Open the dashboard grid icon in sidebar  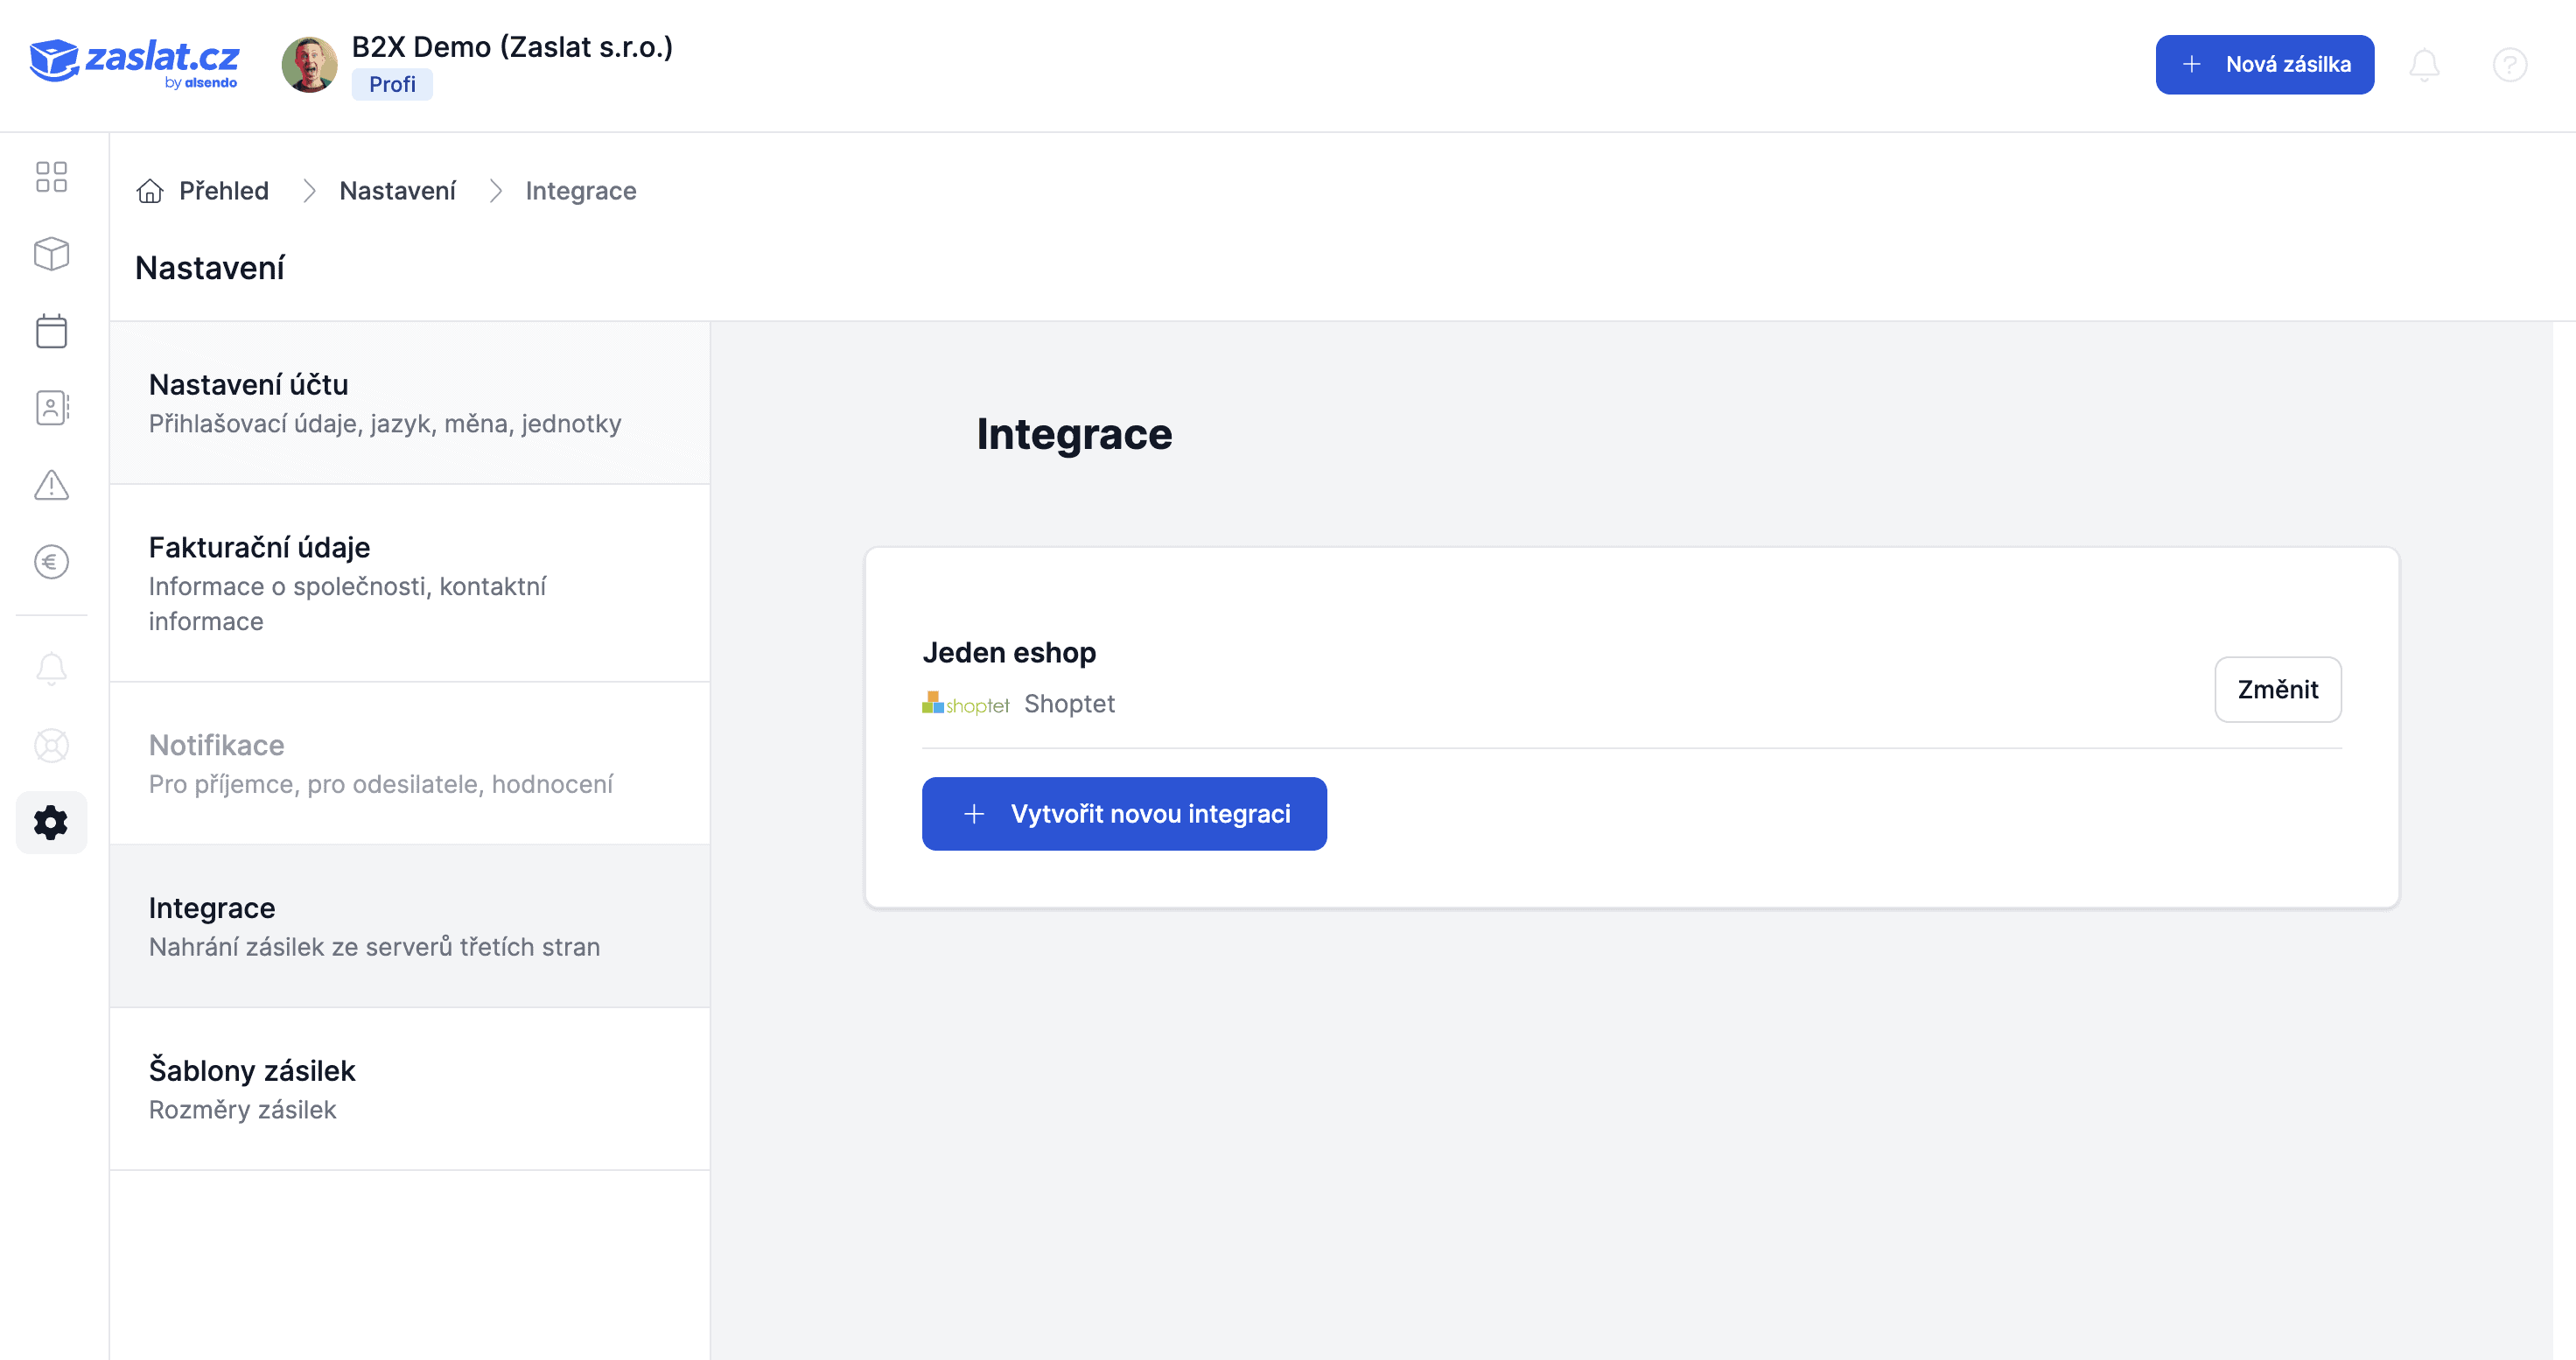[x=51, y=177]
